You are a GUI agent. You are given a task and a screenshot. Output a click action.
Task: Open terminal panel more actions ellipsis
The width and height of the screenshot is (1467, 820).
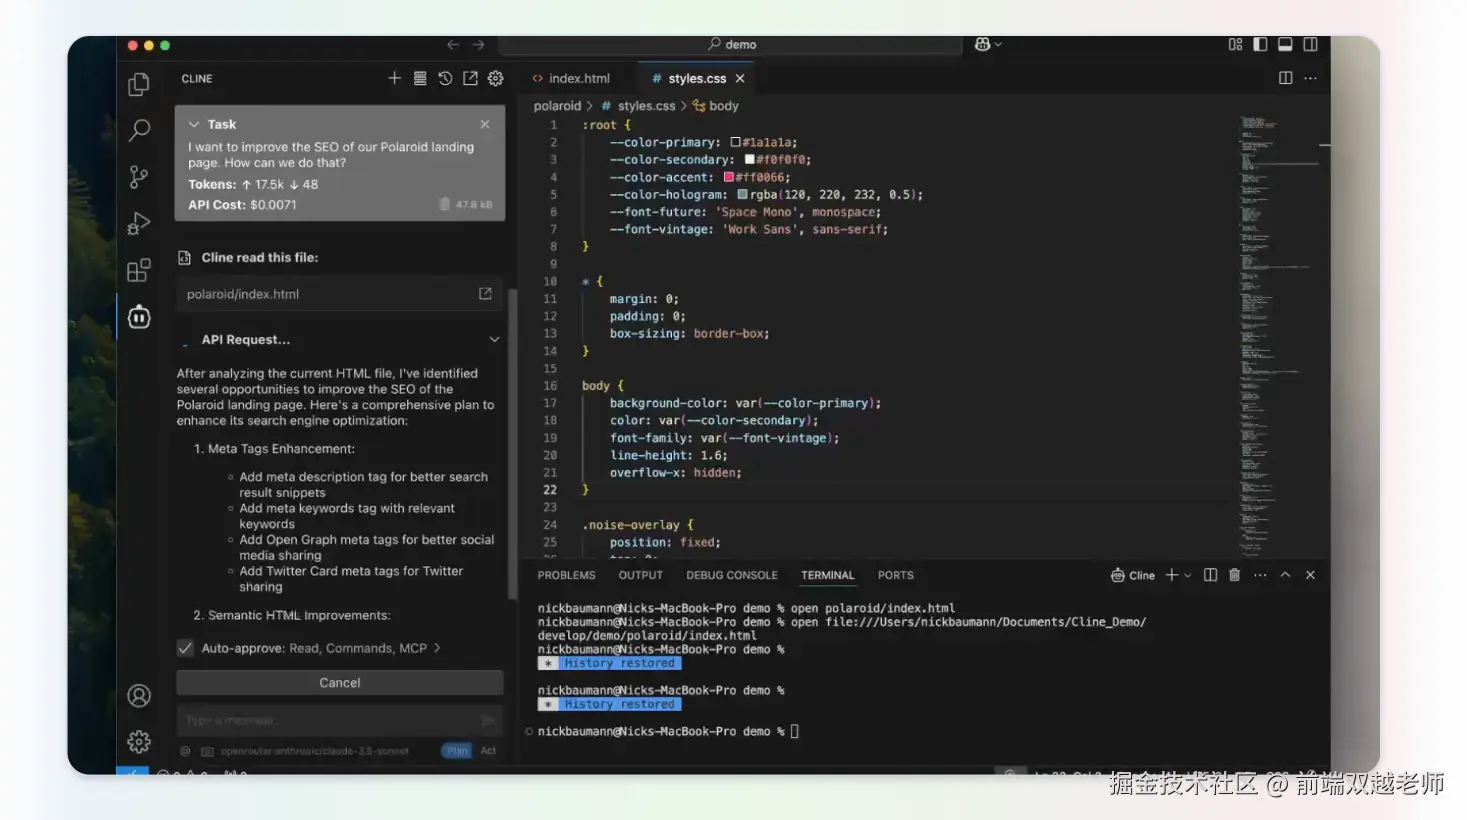(1260, 575)
